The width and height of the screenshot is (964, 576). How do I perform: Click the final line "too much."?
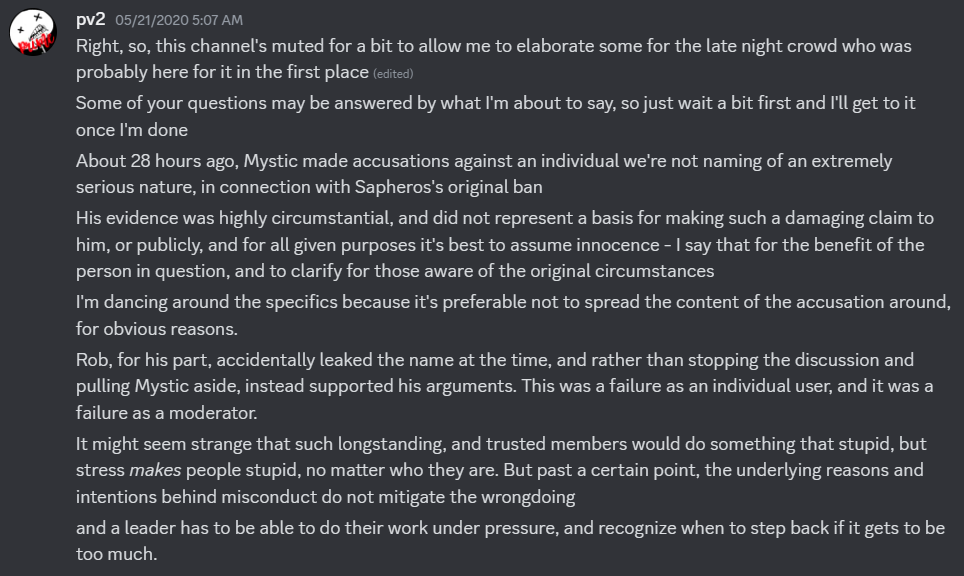pyautogui.click(x=116, y=554)
